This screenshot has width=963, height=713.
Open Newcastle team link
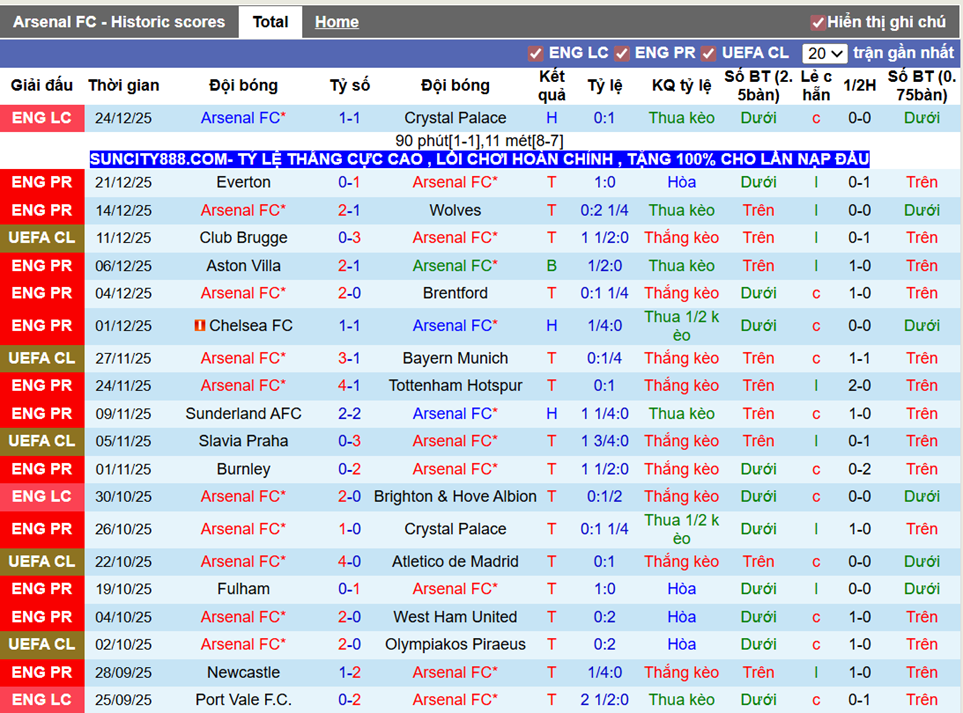click(x=243, y=672)
